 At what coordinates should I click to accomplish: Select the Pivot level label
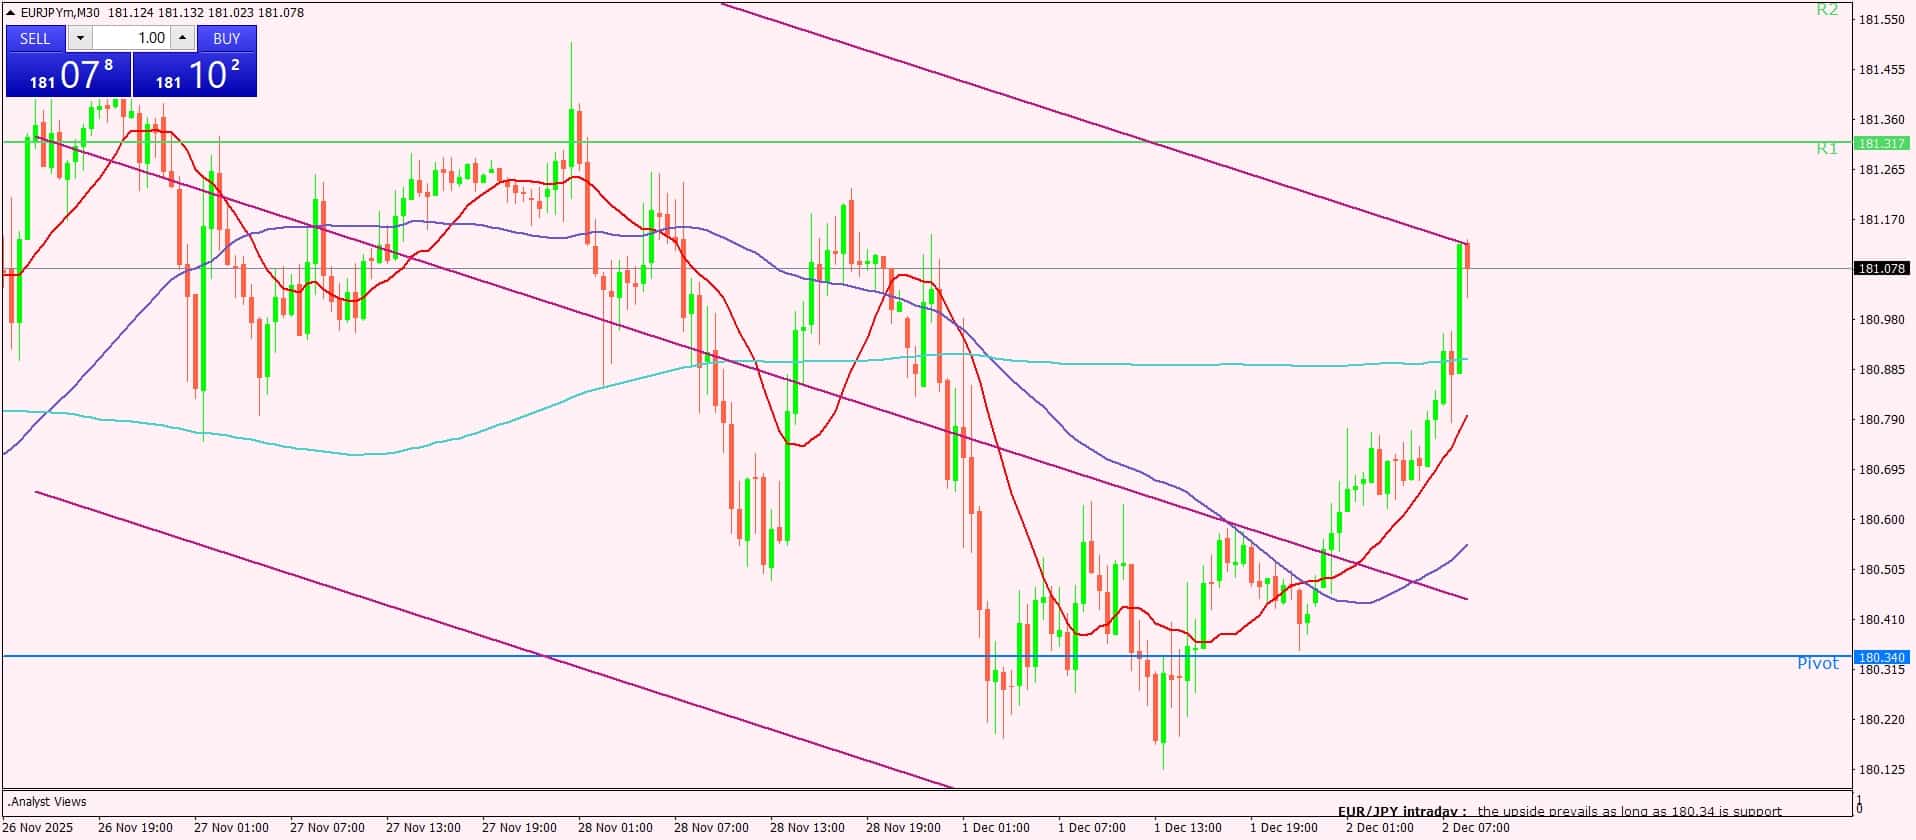[x=1818, y=663]
